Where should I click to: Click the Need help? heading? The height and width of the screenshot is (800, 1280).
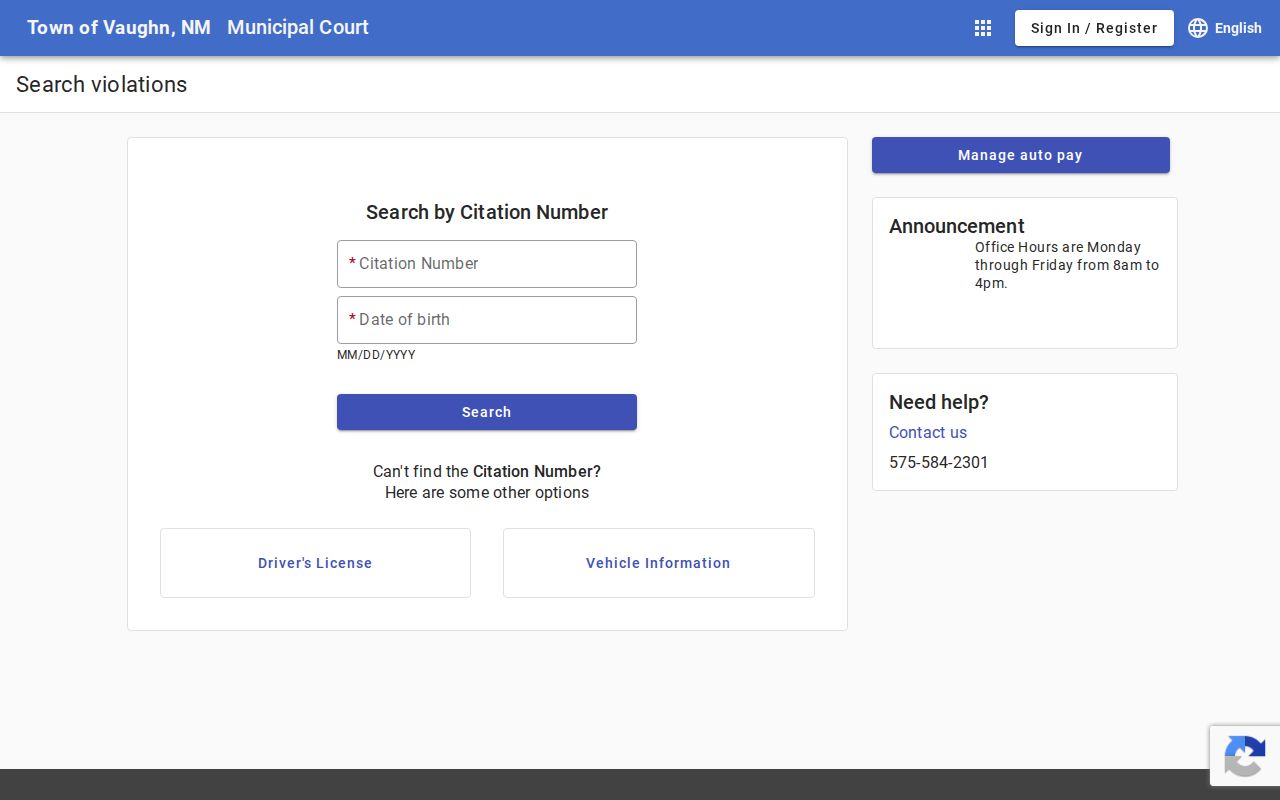click(939, 402)
